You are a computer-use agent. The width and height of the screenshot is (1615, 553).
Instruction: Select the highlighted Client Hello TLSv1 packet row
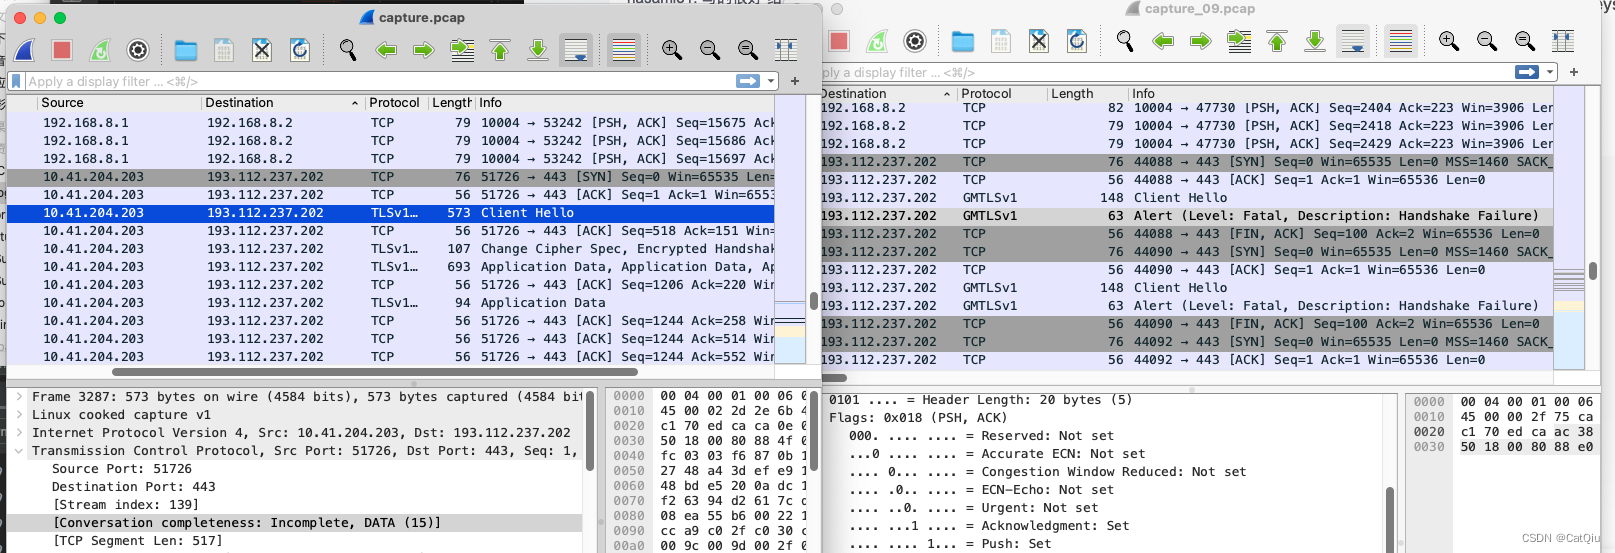tap(391, 213)
